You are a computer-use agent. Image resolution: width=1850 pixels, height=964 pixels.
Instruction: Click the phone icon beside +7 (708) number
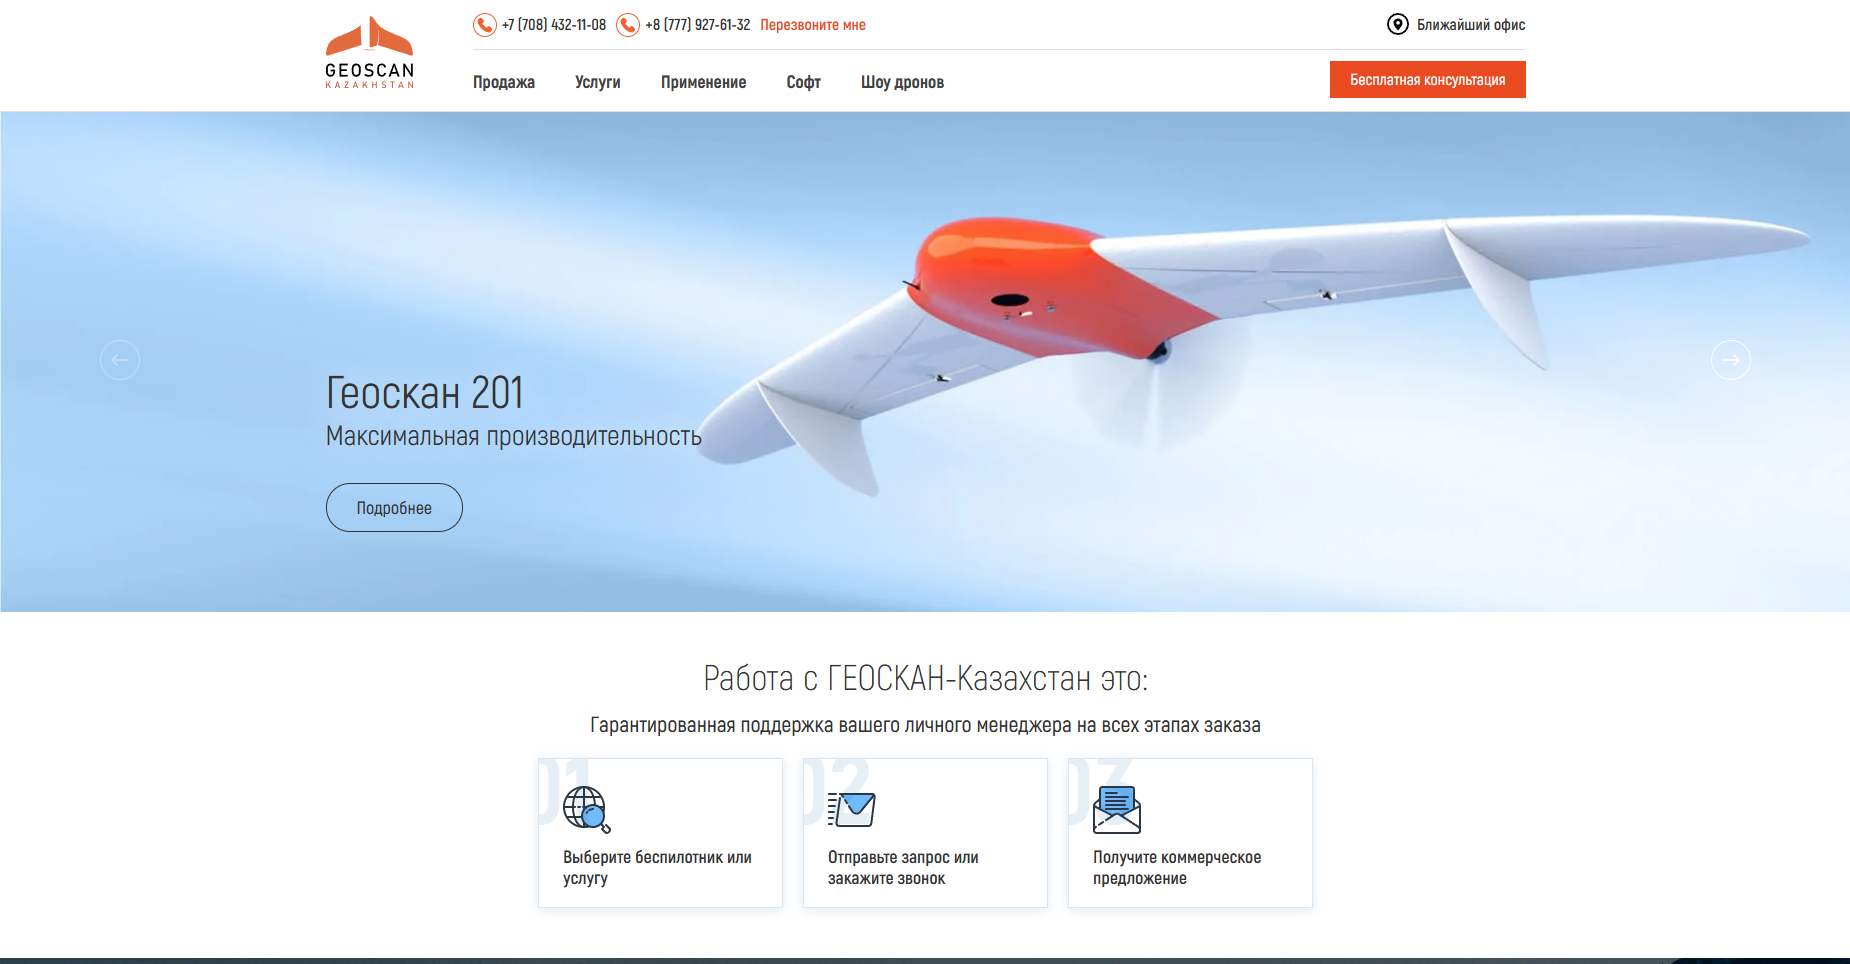point(485,25)
